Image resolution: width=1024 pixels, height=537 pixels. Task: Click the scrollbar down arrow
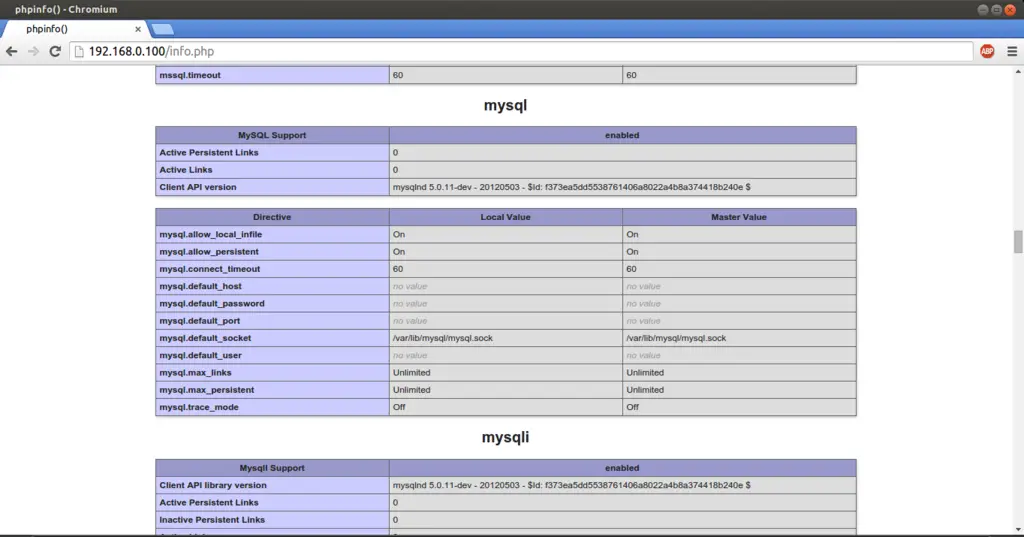pyautogui.click(x=1017, y=529)
